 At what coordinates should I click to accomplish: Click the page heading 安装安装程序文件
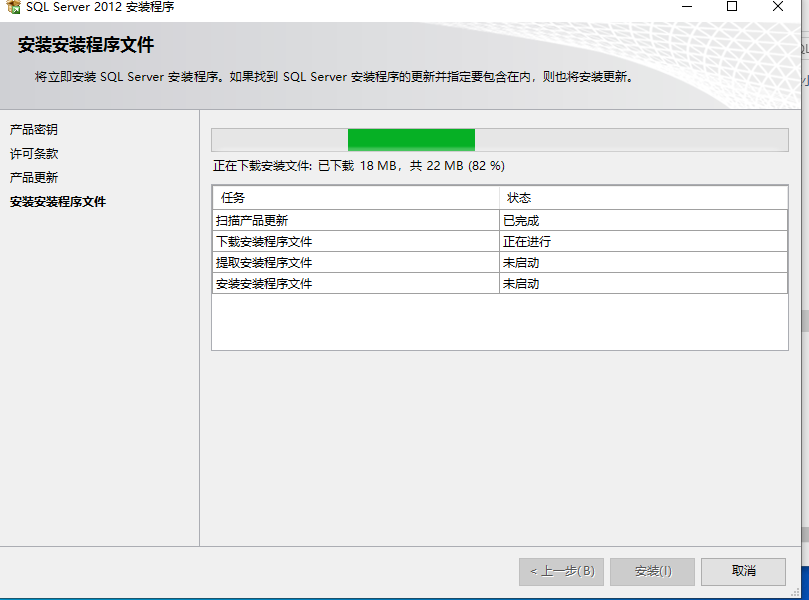pos(86,45)
